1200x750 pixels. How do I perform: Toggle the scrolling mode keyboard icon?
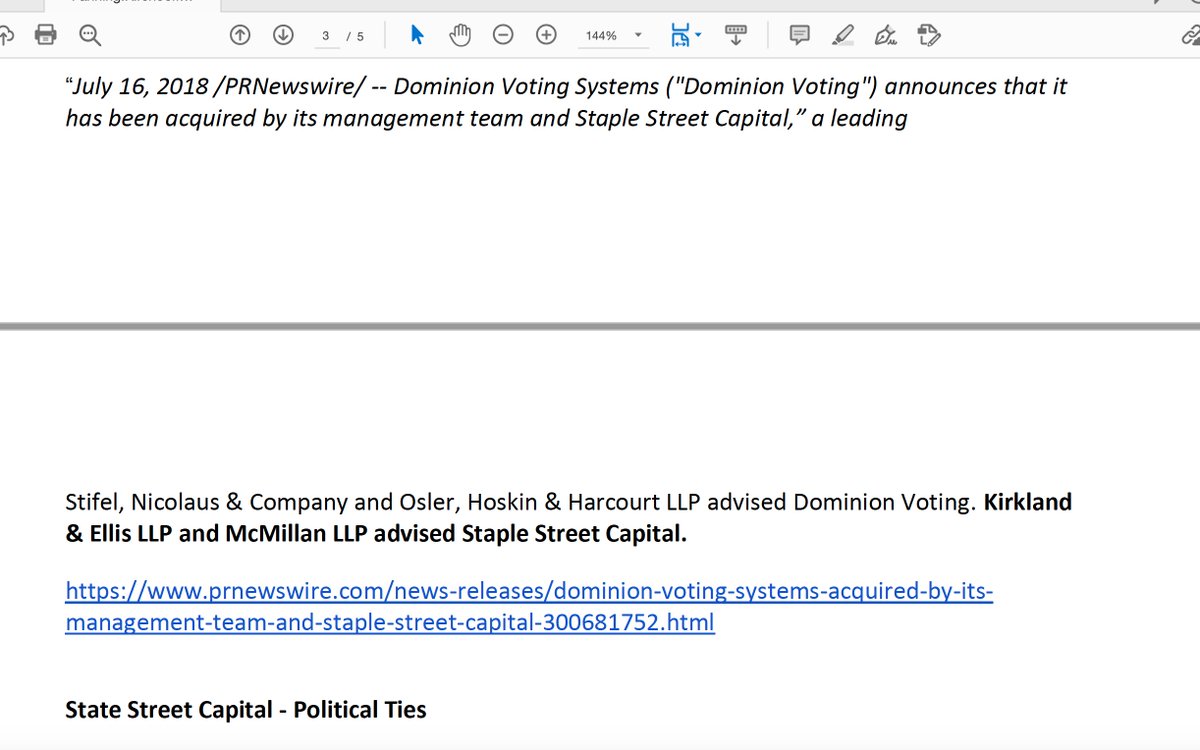(x=736, y=36)
